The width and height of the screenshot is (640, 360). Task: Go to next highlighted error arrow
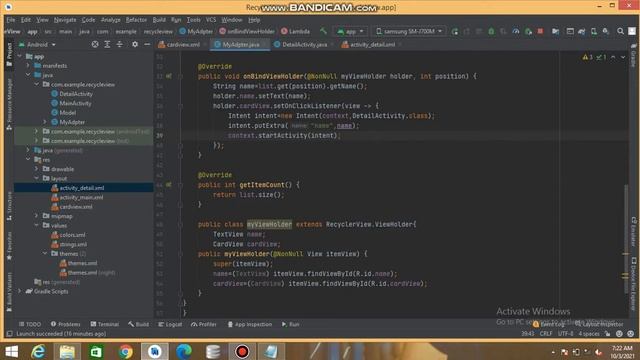pyautogui.click(x=623, y=57)
